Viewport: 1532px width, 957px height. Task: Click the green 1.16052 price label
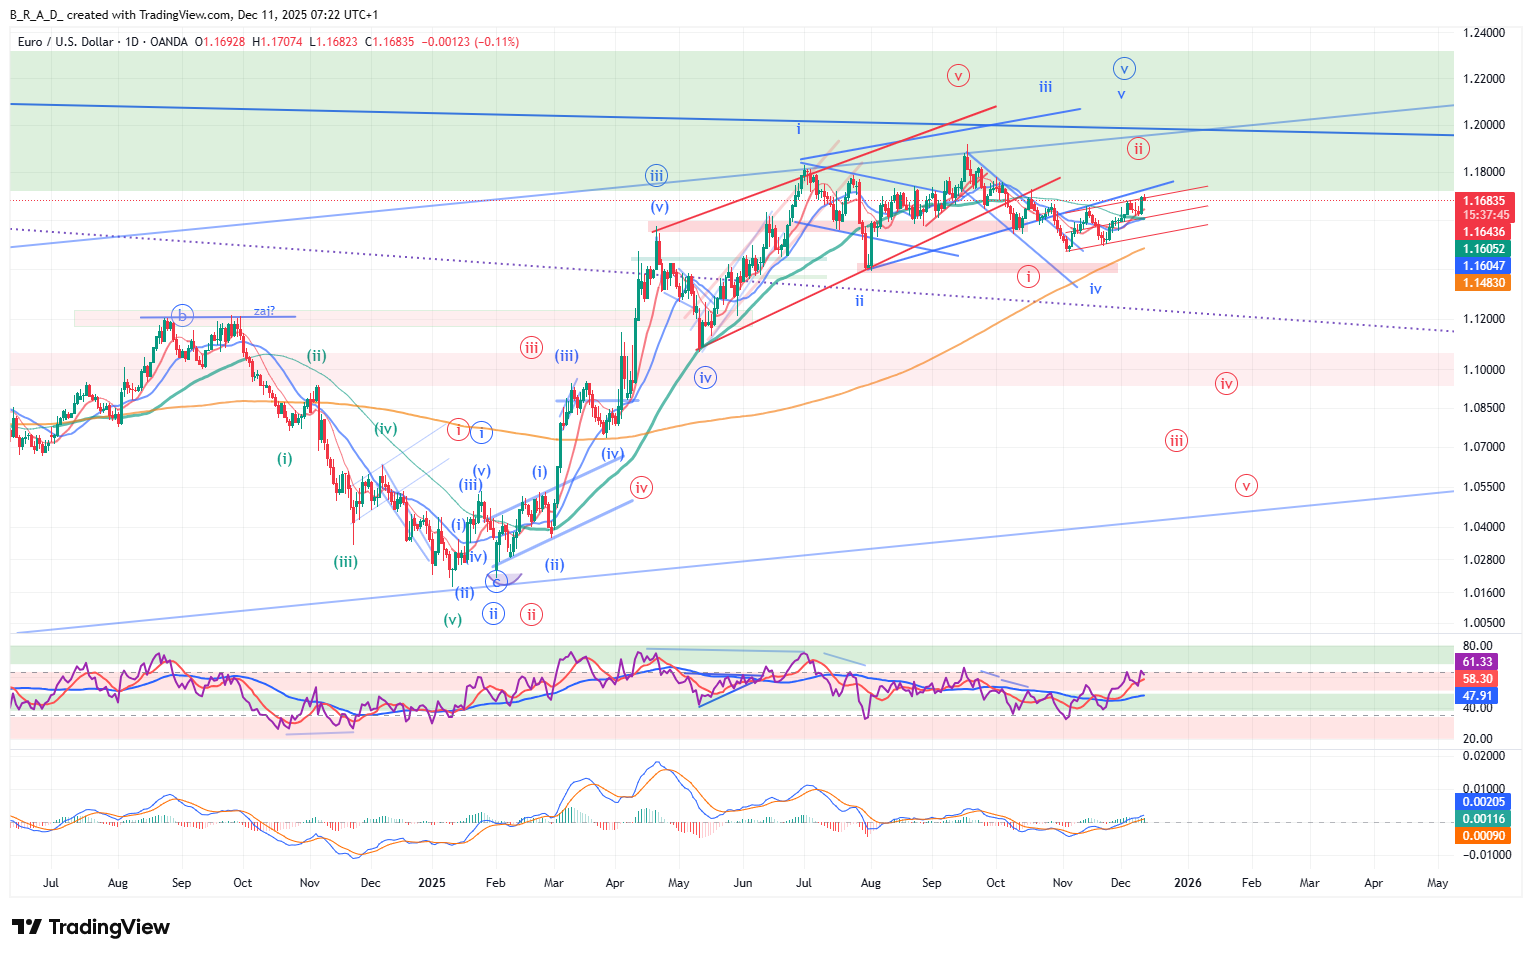click(x=1484, y=249)
